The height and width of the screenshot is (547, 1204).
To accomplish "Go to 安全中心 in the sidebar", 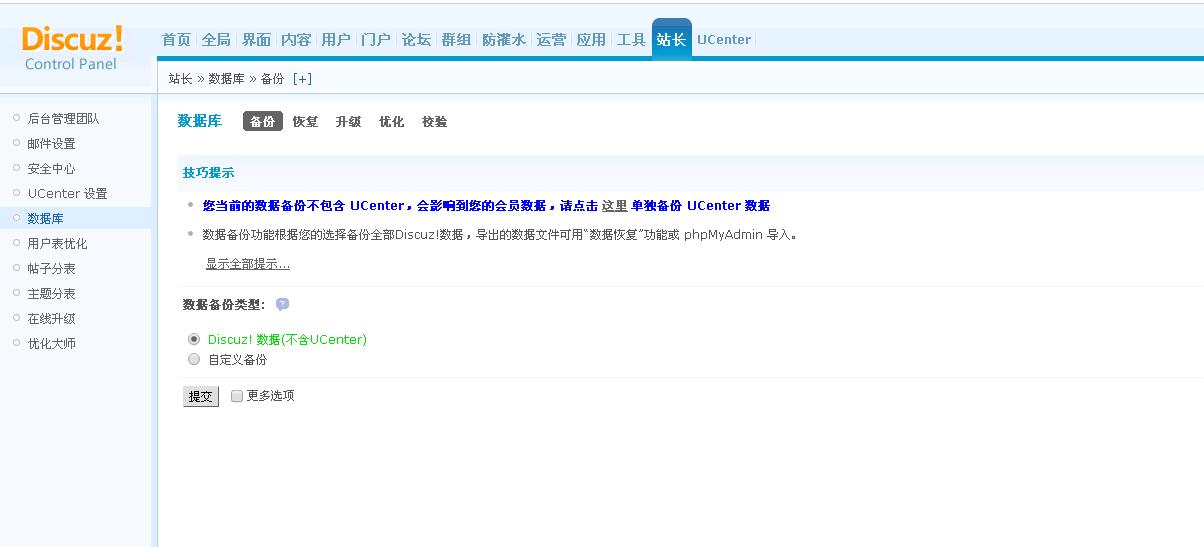I will (51, 168).
